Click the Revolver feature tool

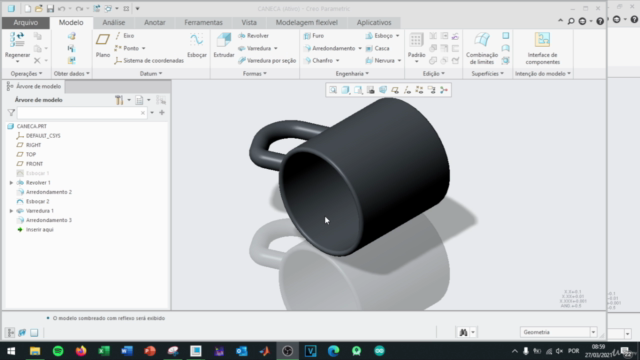pos(253,36)
